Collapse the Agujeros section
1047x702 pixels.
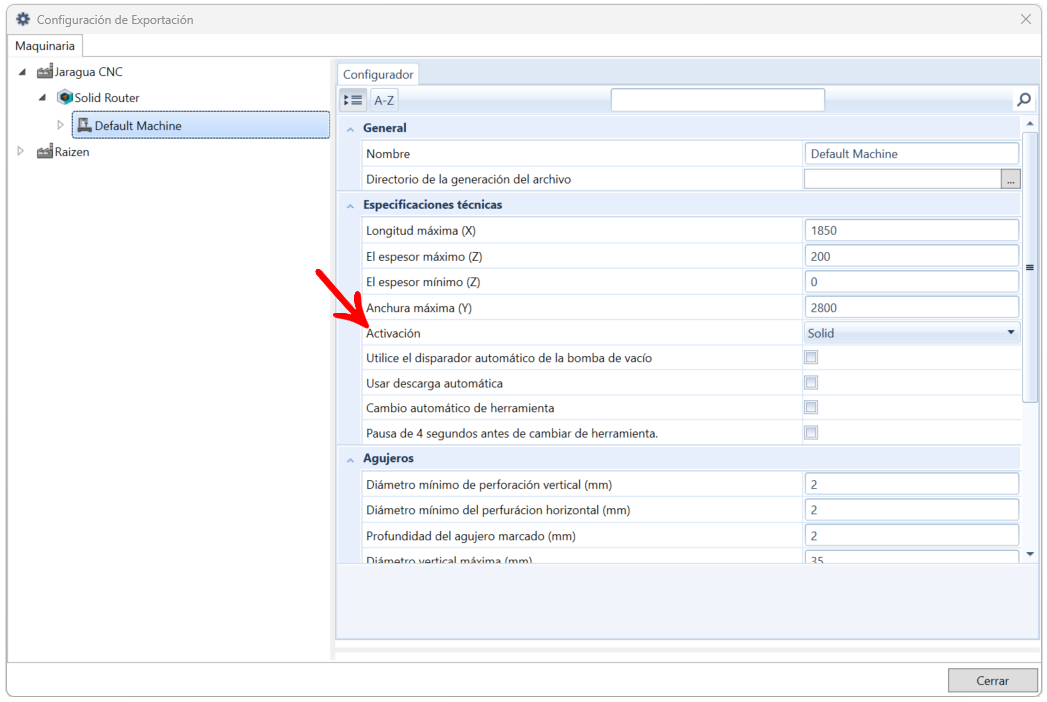pos(350,459)
